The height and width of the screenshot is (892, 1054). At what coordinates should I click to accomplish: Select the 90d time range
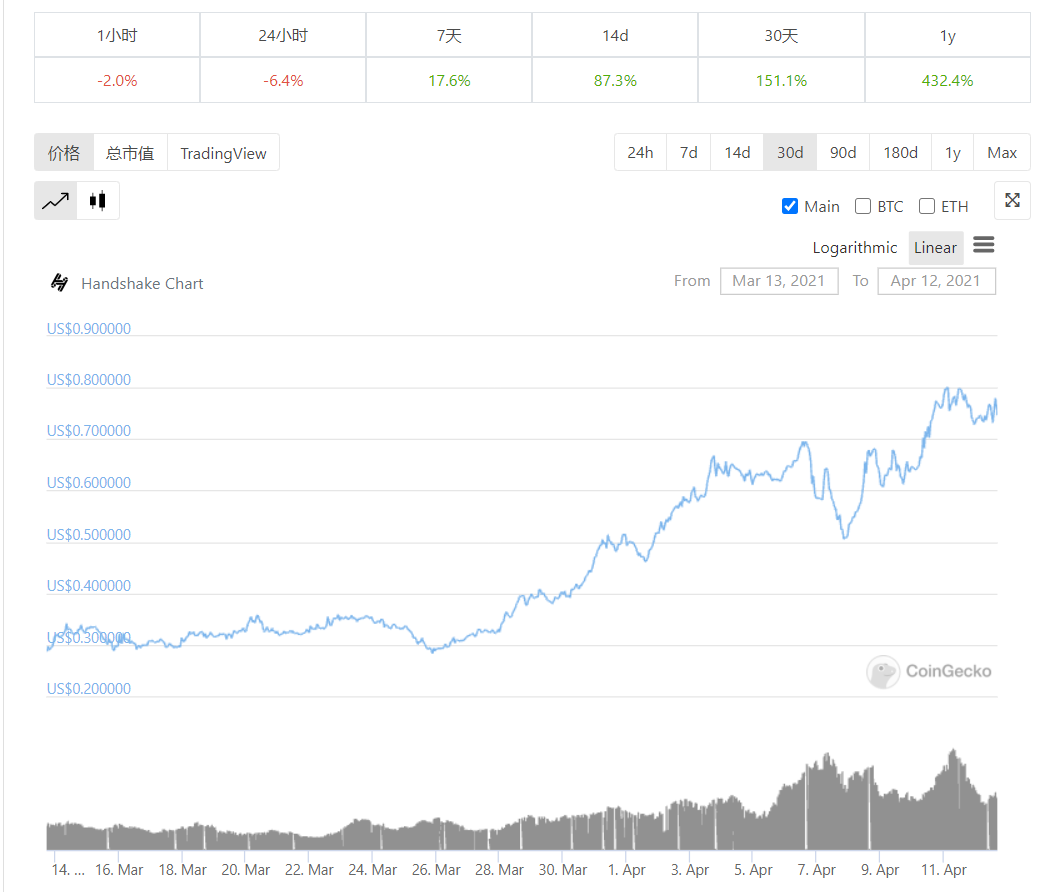tap(843, 152)
